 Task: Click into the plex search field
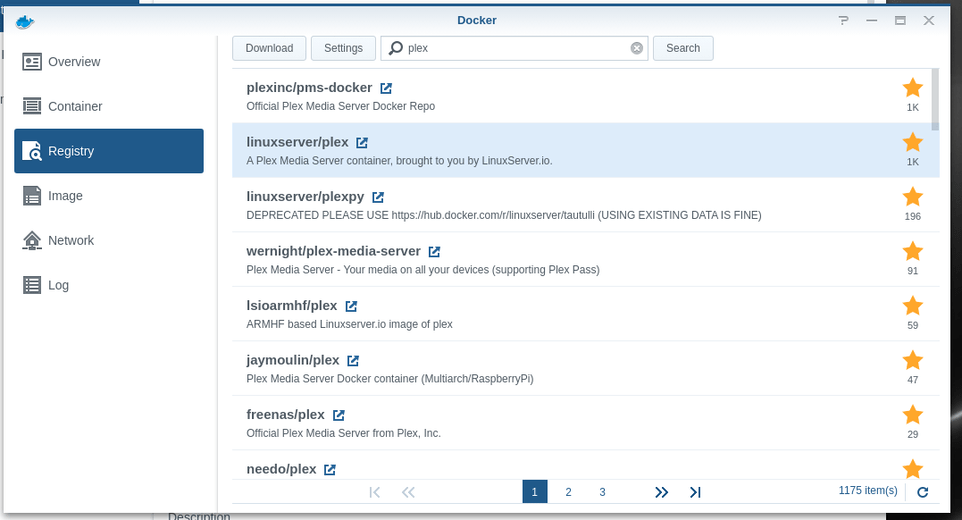pos(515,48)
